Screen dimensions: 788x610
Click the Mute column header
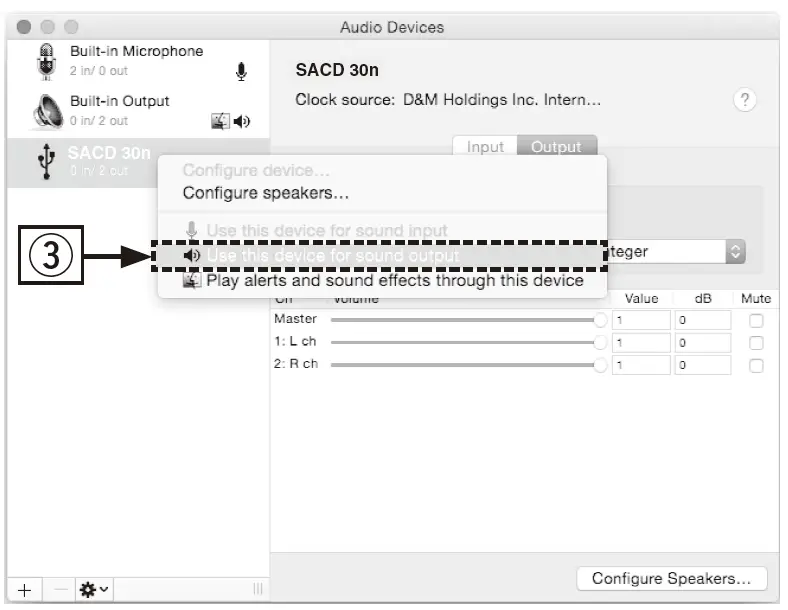click(x=756, y=298)
